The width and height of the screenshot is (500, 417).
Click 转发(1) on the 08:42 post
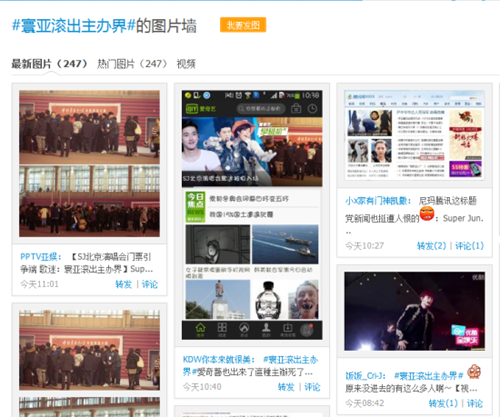tap(443, 403)
